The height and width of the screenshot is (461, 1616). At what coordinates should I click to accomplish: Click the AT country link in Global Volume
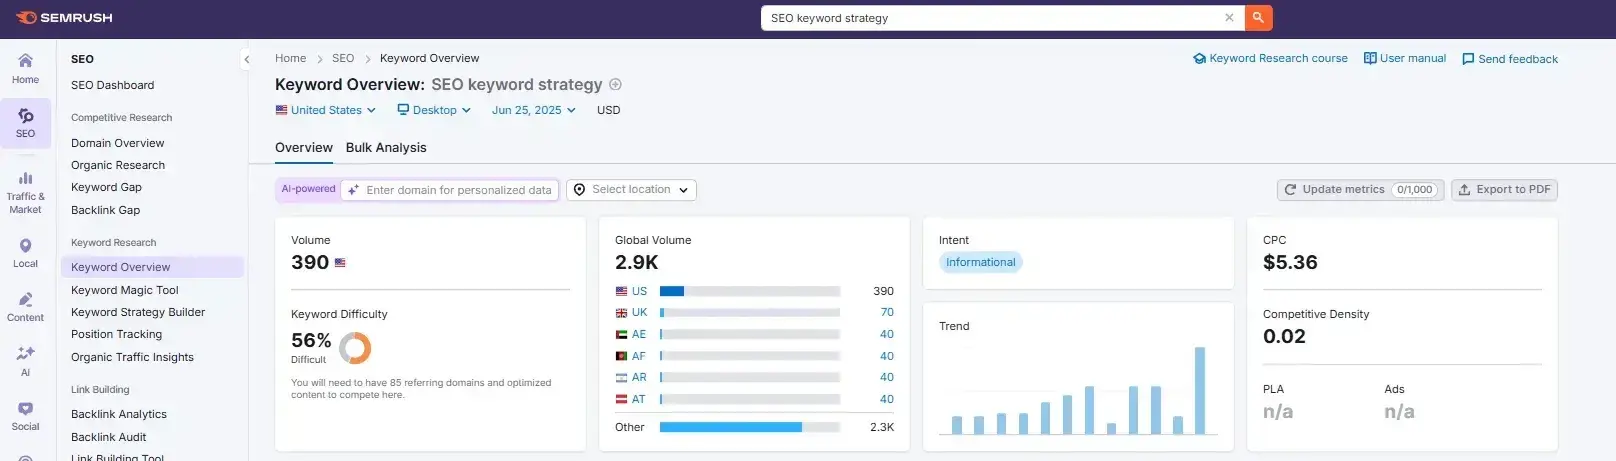[x=639, y=399]
